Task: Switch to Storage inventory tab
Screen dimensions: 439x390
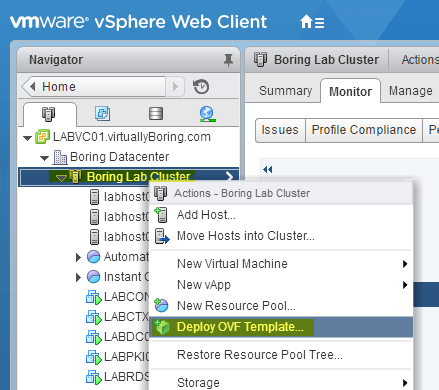Action: coord(156,114)
